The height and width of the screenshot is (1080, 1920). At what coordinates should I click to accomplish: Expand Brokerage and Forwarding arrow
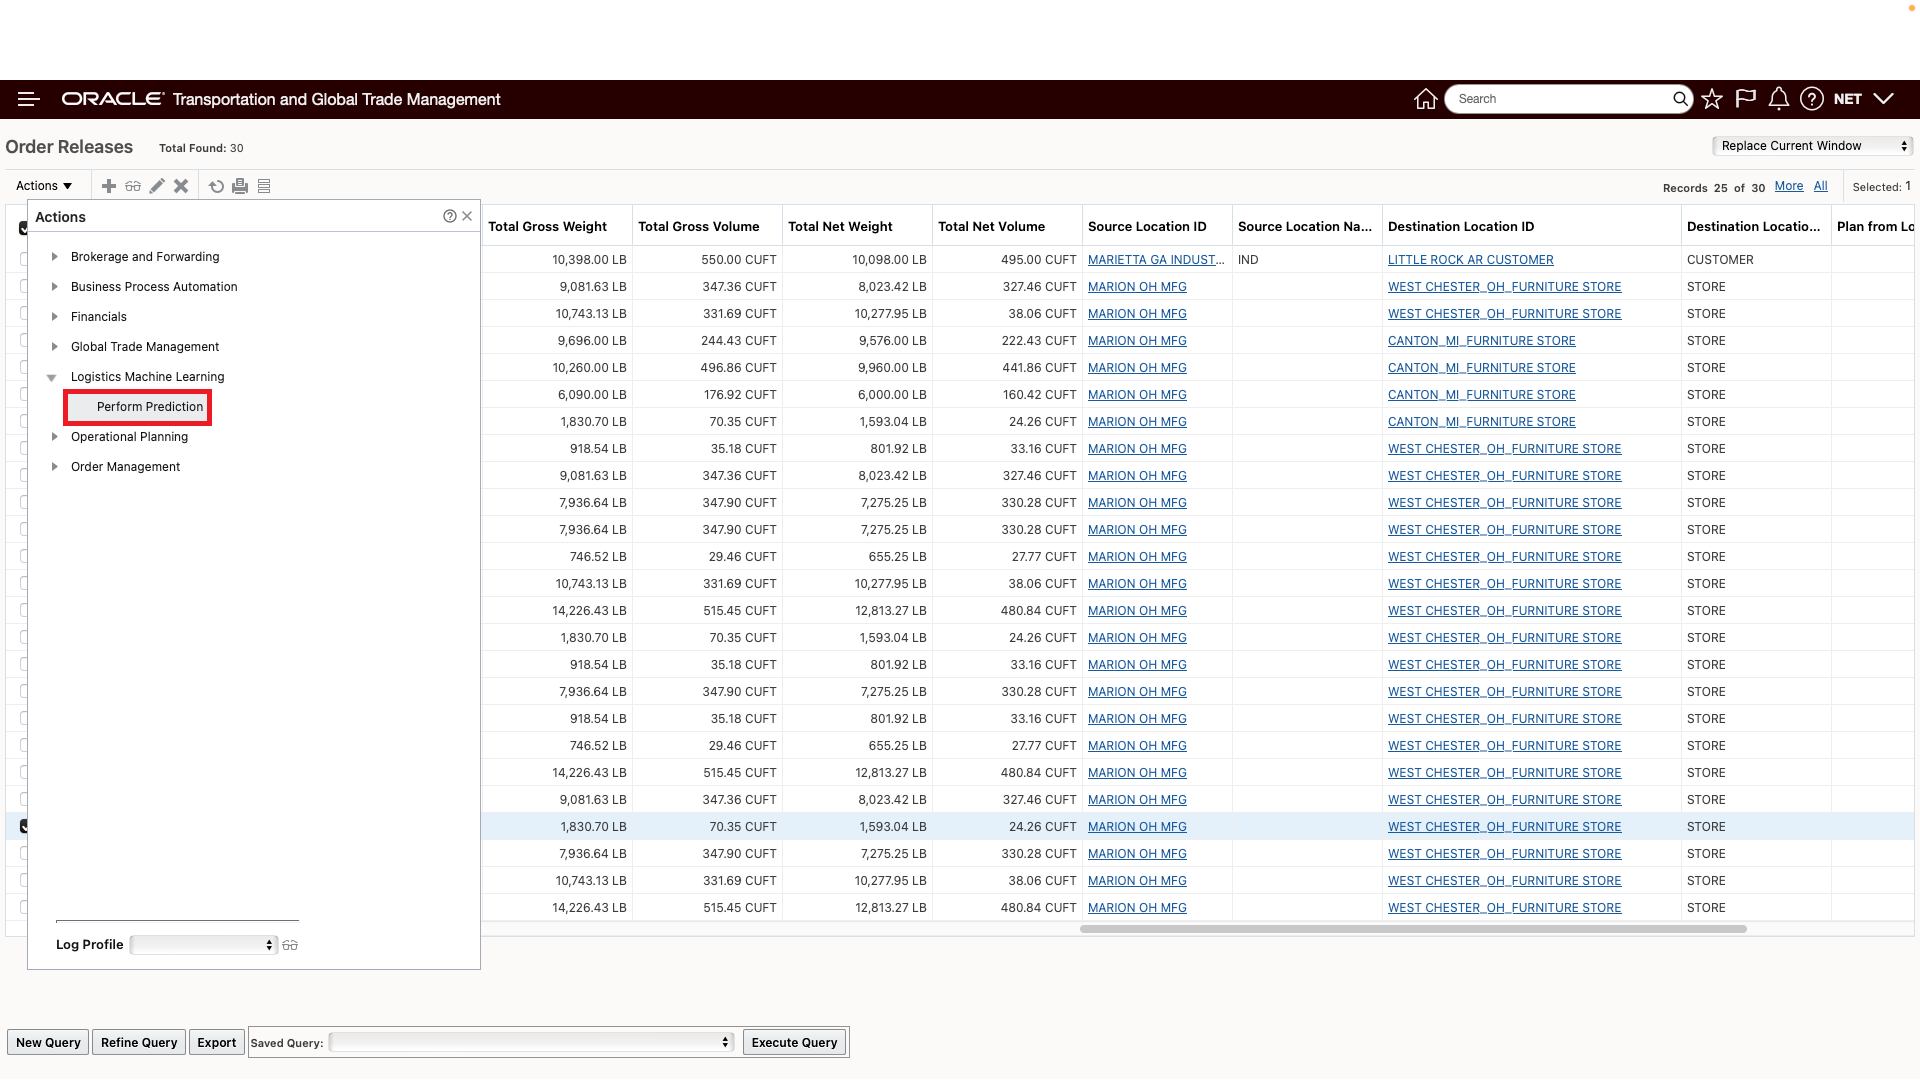[55, 257]
